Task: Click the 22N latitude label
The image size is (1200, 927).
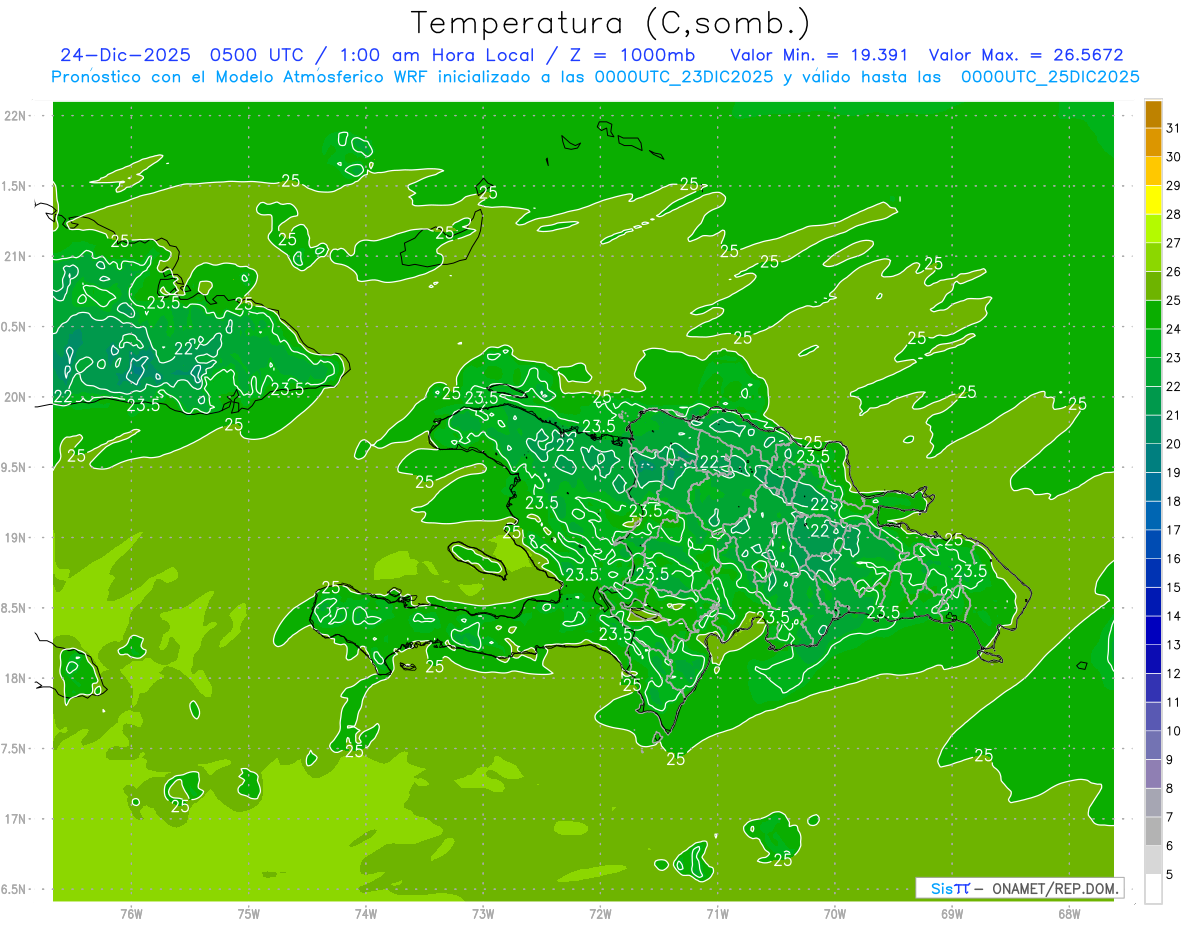Action: click(x=17, y=116)
